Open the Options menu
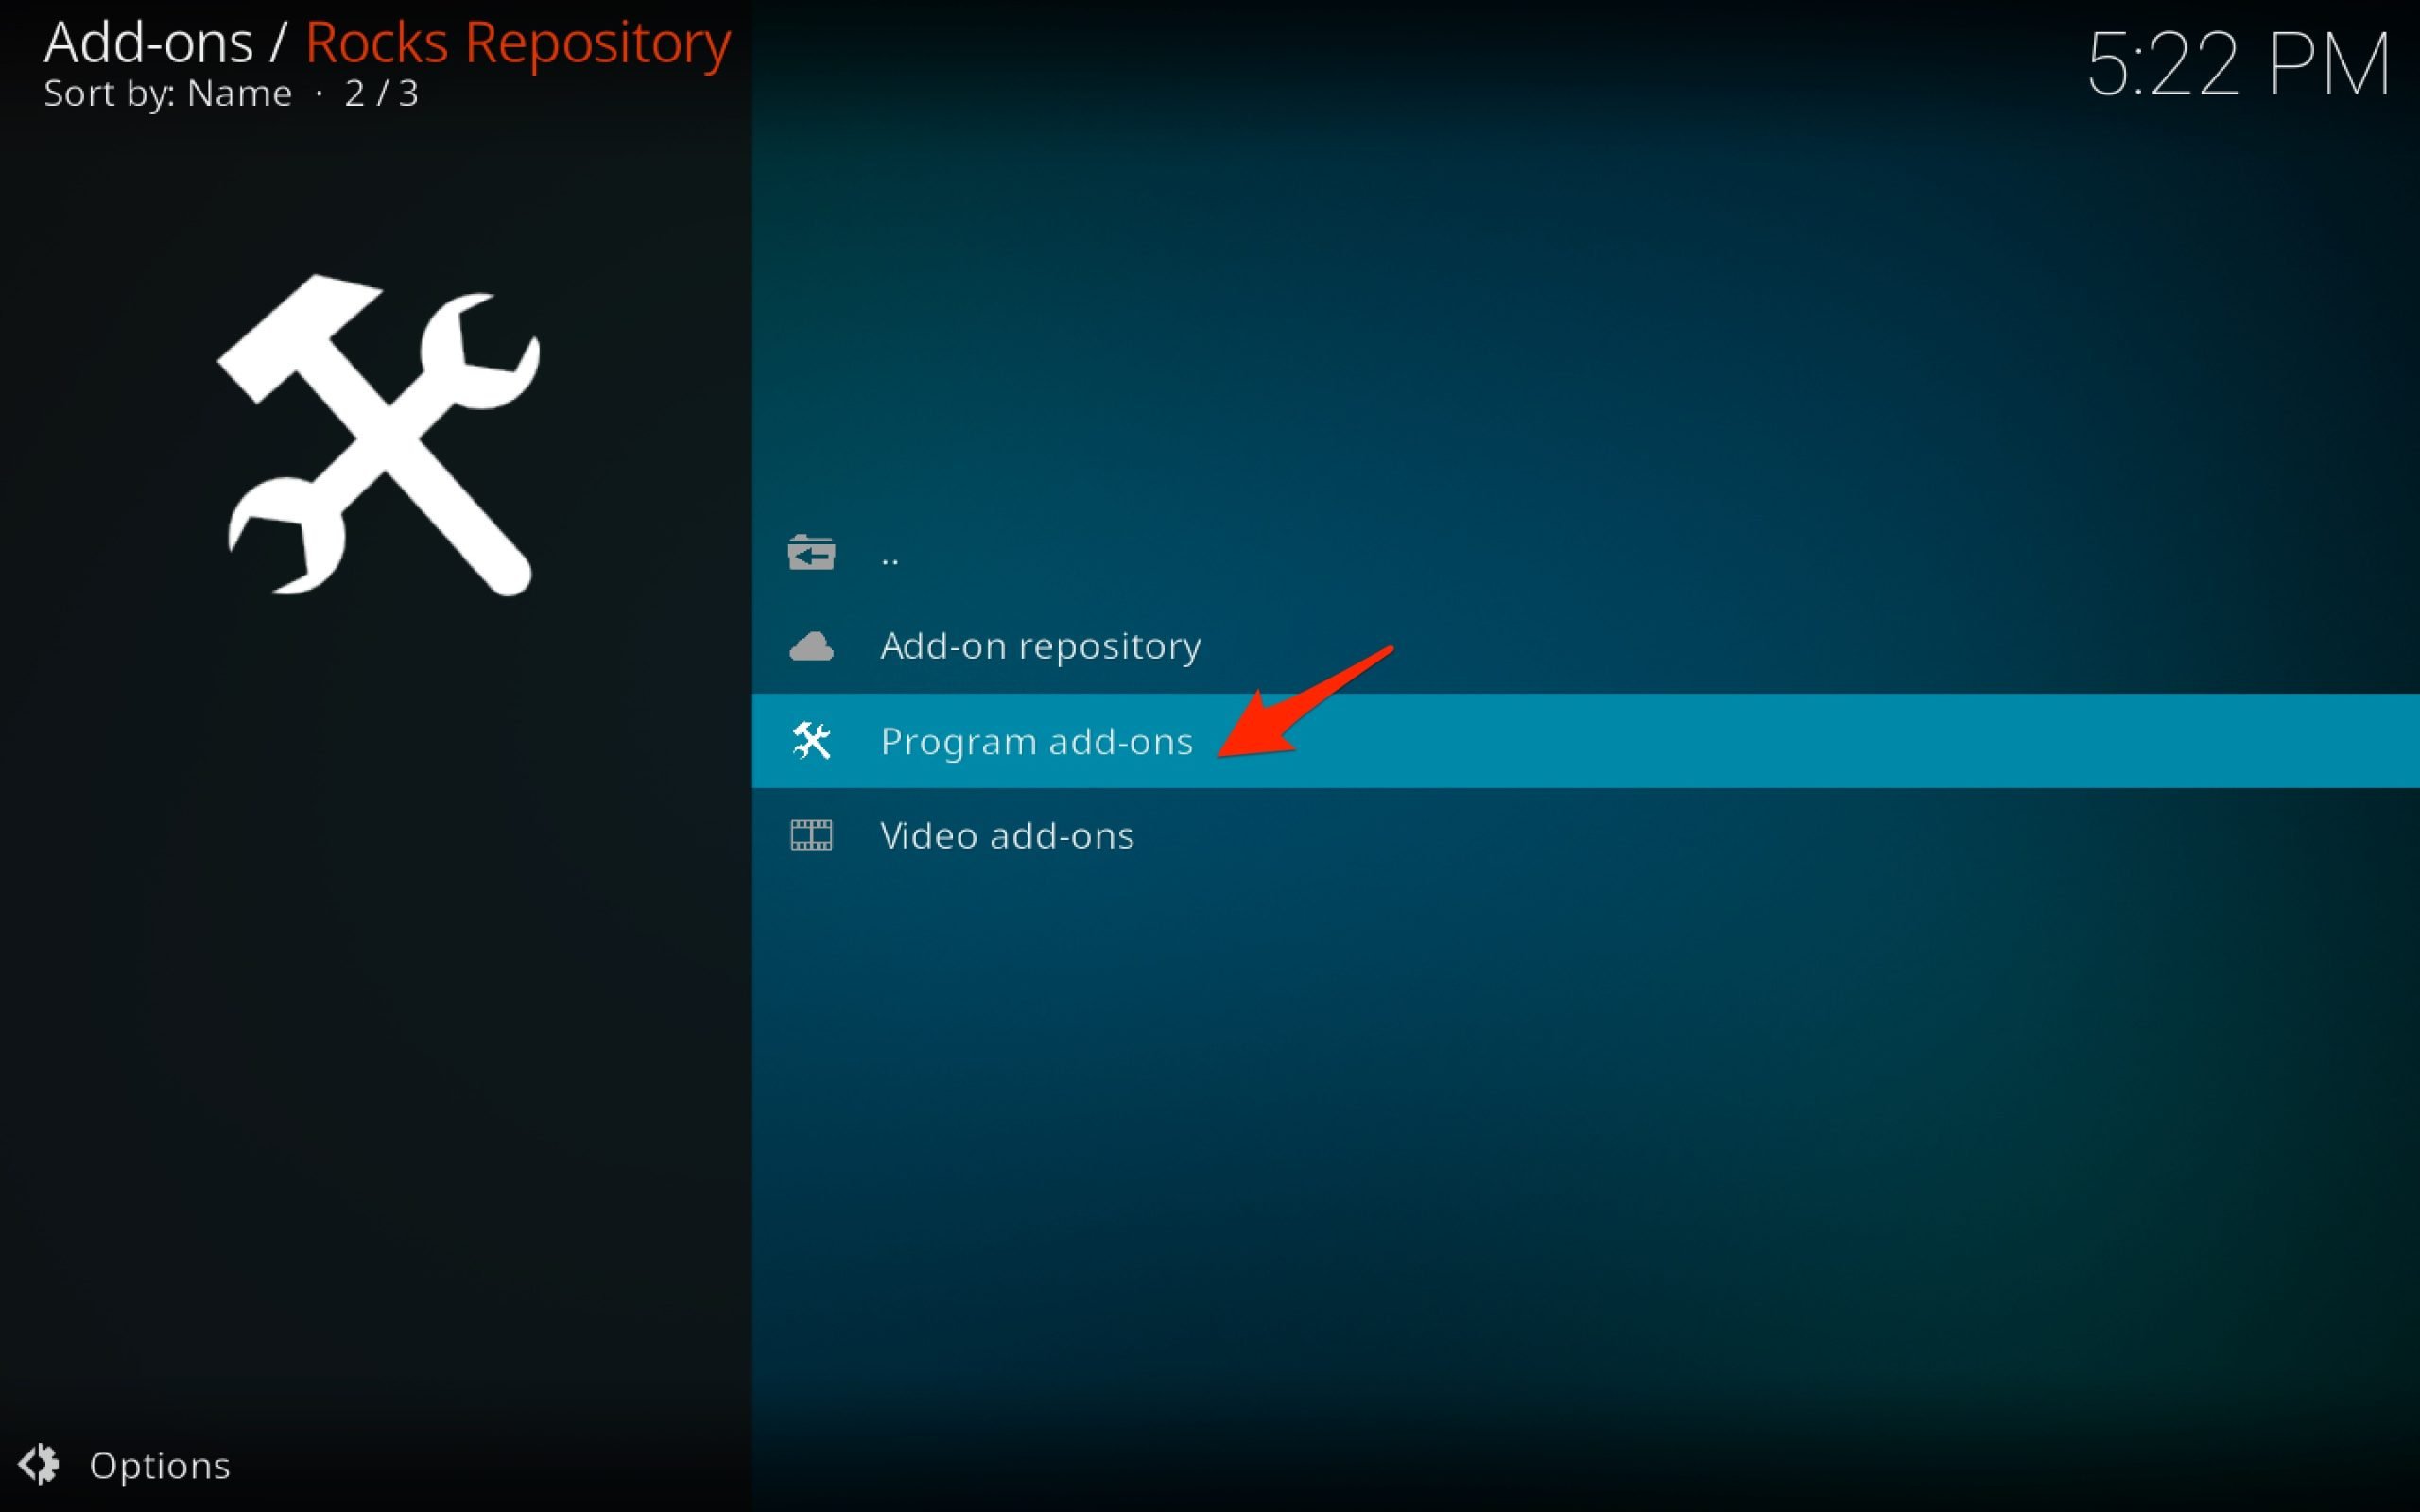The height and width of the screenshot is (1512, 2420). pos(158,1464)
